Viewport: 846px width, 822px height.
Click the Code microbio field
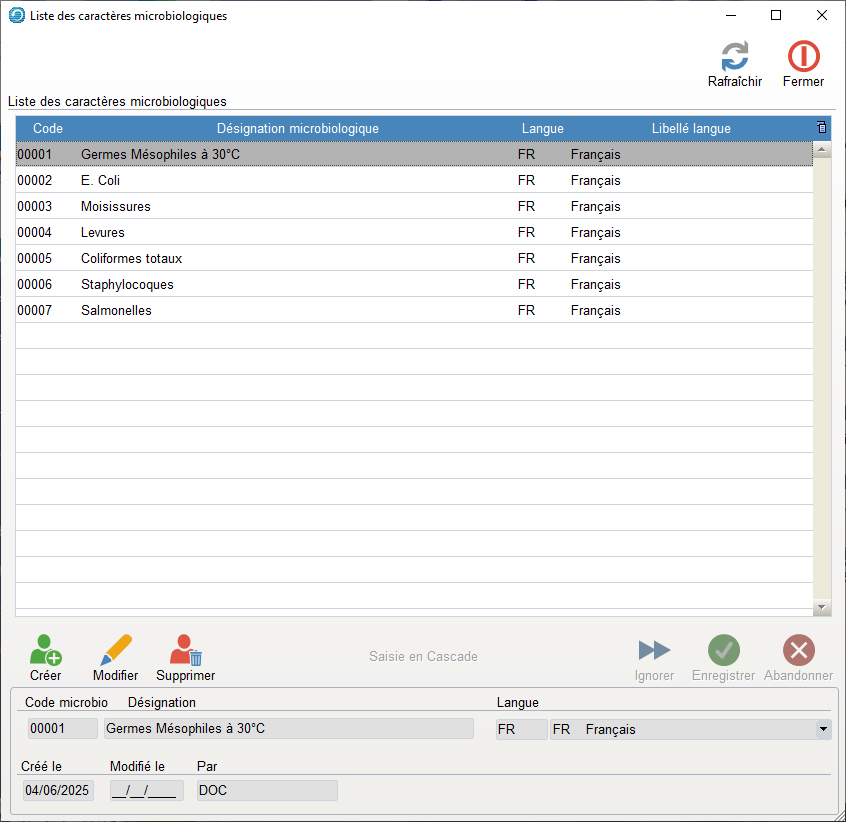[62, 730]
